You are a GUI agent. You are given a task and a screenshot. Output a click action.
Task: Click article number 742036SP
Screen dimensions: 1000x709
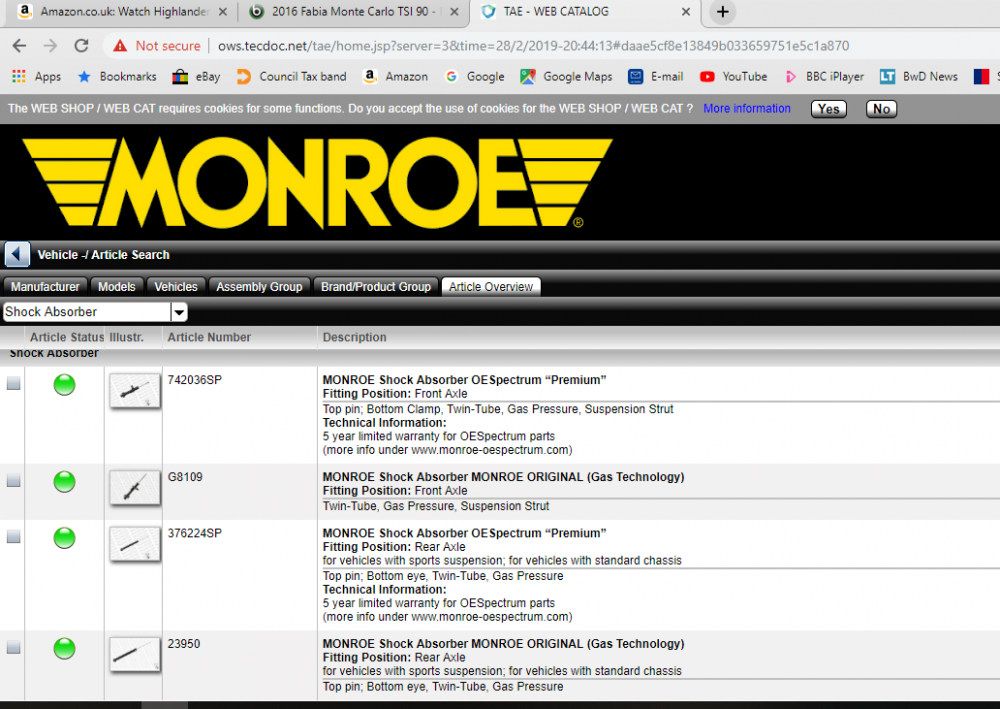195,380
